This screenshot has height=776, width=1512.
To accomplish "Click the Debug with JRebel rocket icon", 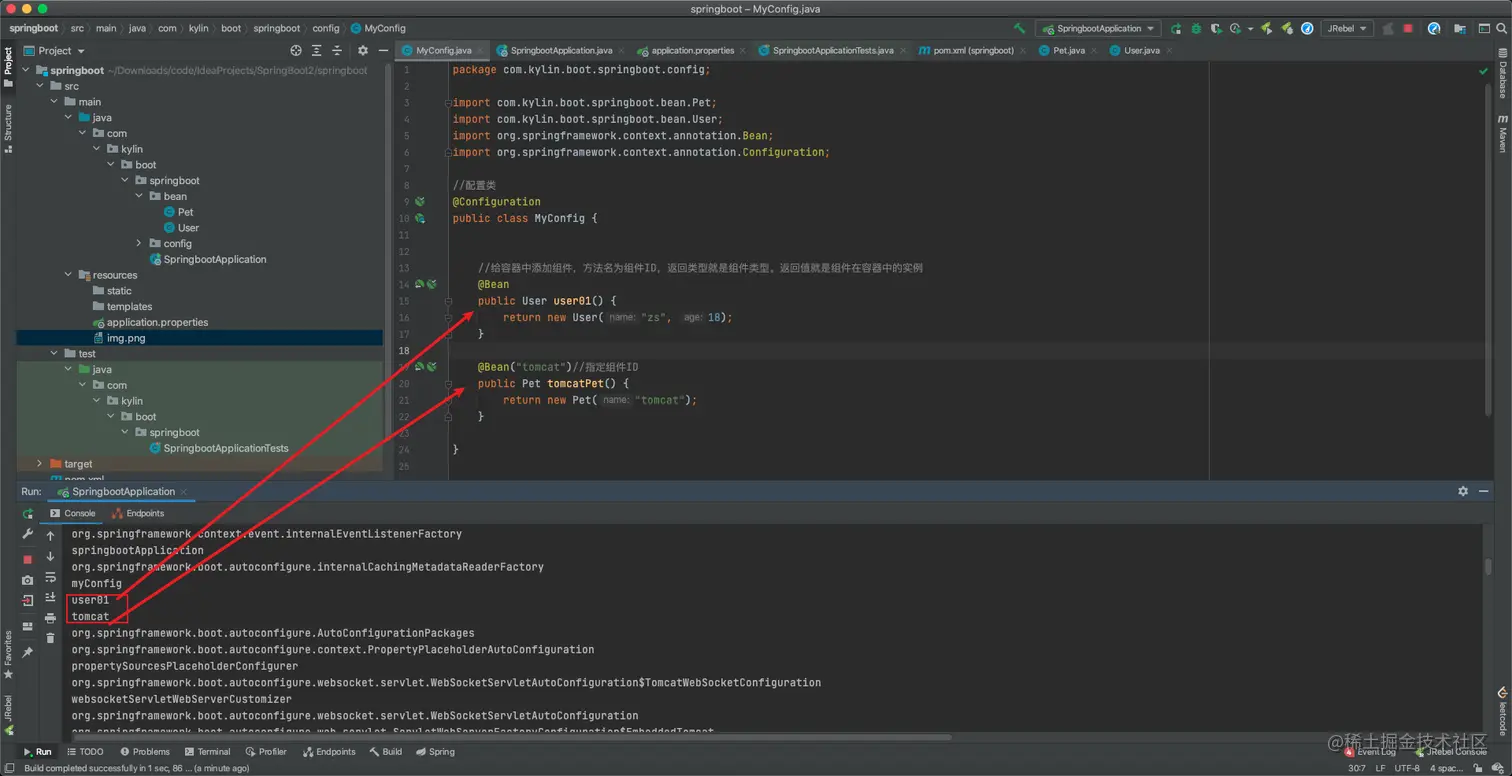I will pyautogui.click(x=1286, y=29).
